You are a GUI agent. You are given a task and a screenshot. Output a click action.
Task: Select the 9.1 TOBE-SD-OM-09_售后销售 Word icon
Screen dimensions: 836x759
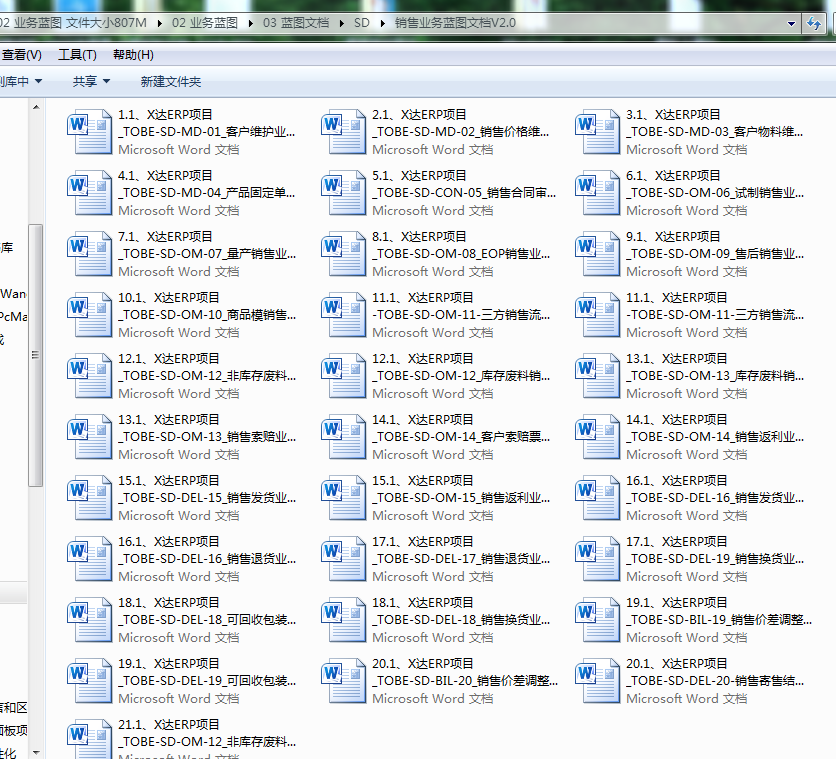598,251
